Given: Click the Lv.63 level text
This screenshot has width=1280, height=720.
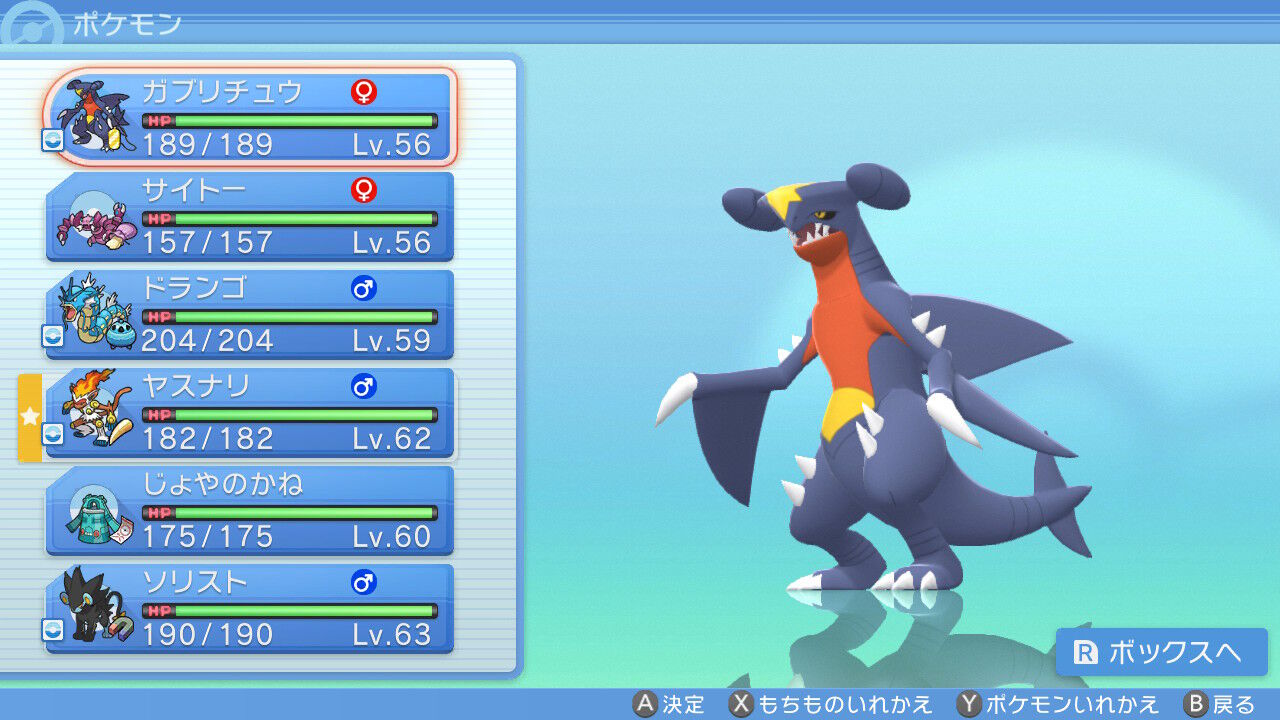Looking at the screenshot, I should [x=392, y=634].
